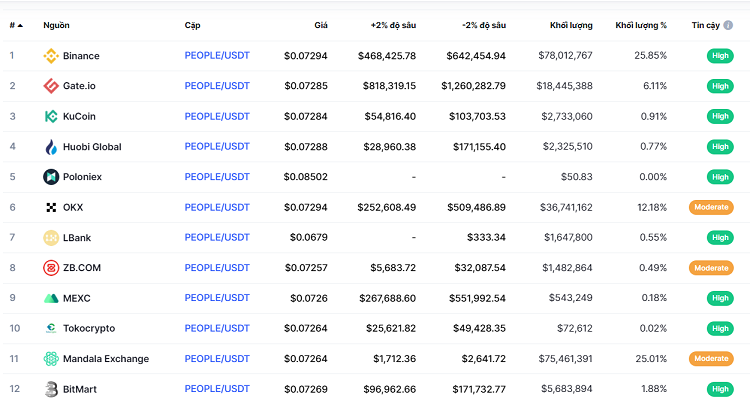
Task: Click the OKX logo icon
Action: tap(51, 208)
